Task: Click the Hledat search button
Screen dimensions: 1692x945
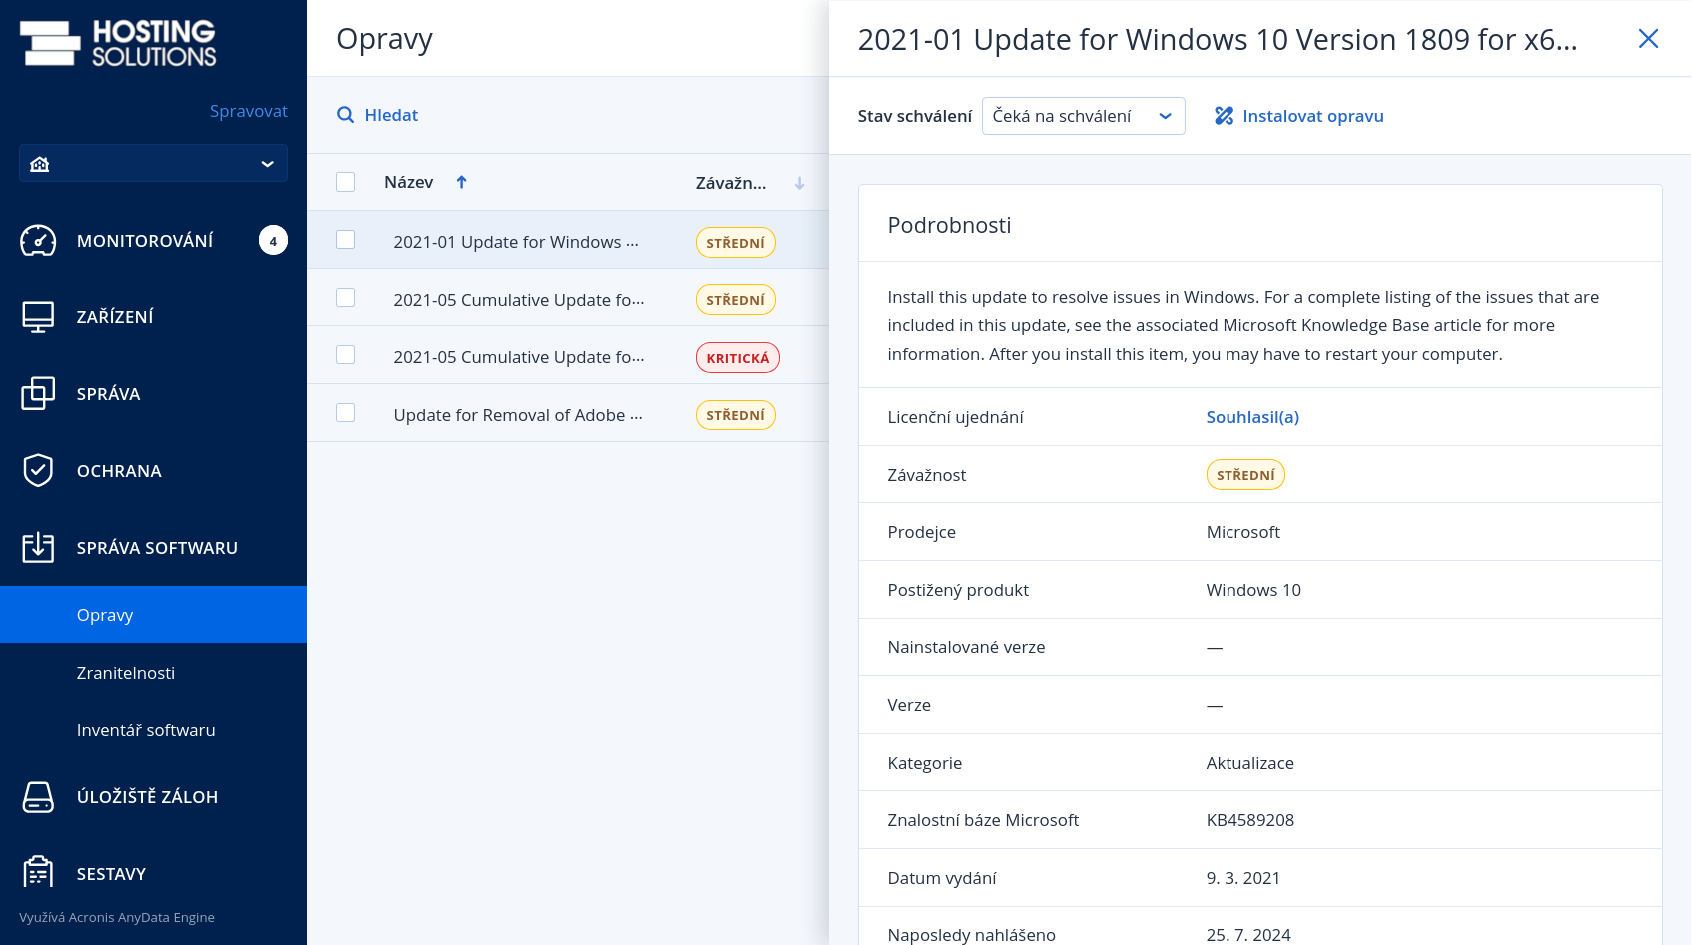Action: [378, 115]
